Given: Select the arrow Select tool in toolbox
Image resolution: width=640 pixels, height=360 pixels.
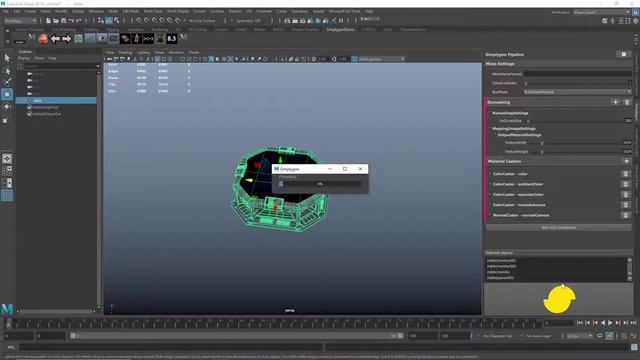Looking at the screenshot, I should 7,58.
